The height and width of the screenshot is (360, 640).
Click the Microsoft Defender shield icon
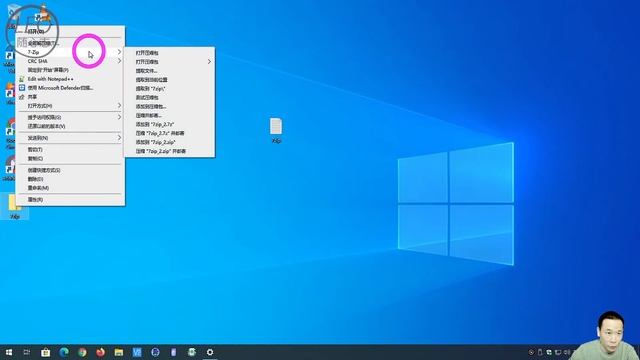22,88
